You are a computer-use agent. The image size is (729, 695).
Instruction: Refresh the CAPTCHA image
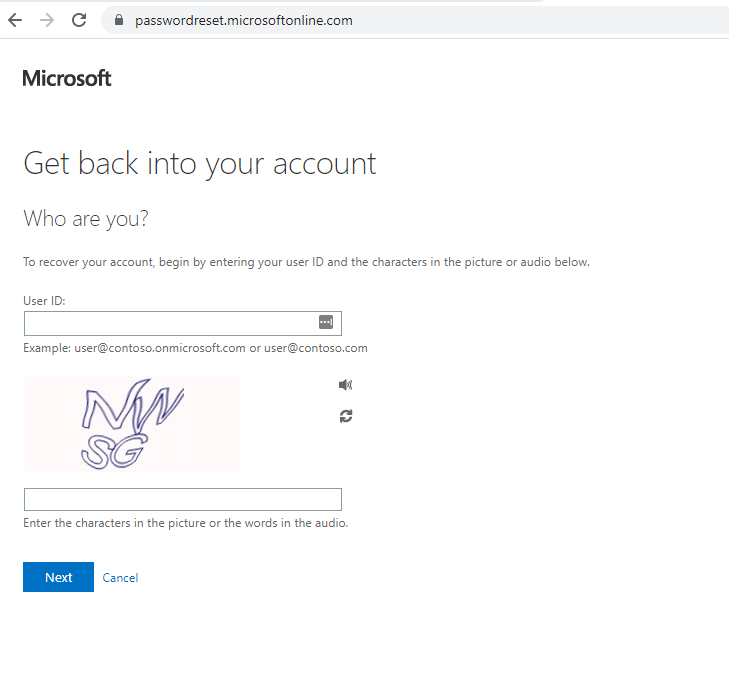tap(346, 416)
